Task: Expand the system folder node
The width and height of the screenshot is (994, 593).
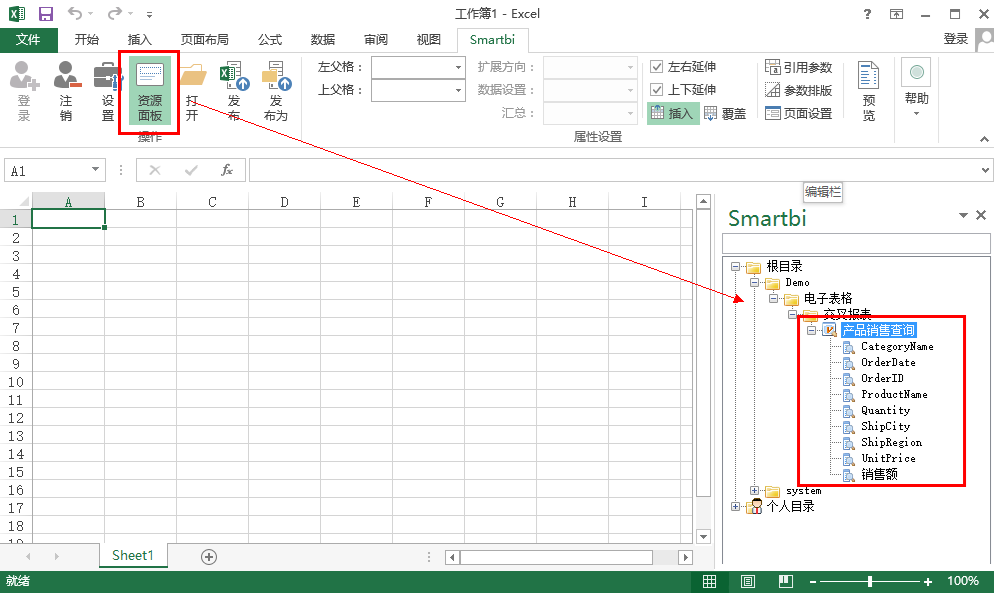Action: click(754, 490)
